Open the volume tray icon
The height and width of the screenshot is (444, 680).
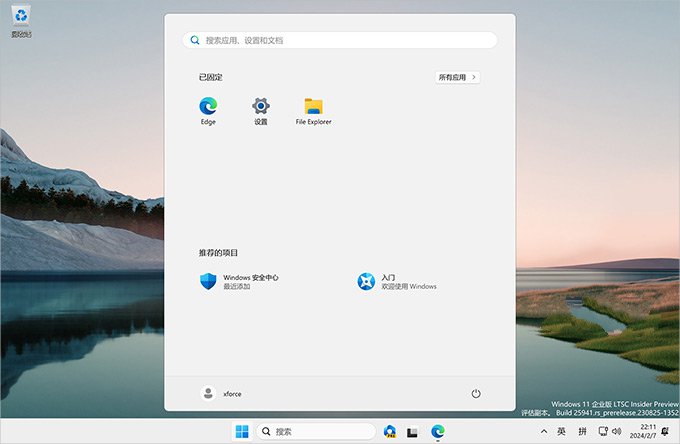(616, 431)
